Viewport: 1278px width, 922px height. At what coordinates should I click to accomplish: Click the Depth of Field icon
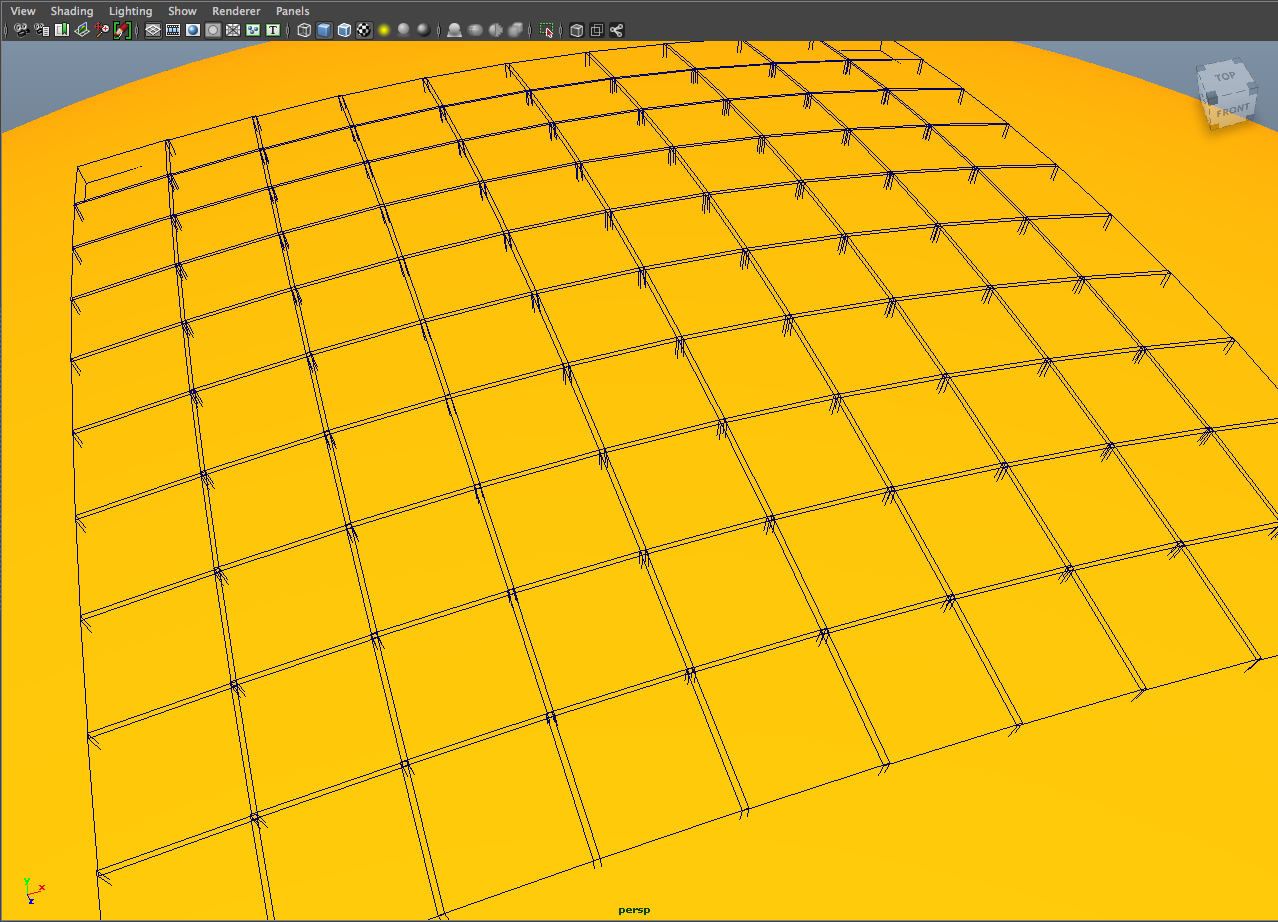514,30
